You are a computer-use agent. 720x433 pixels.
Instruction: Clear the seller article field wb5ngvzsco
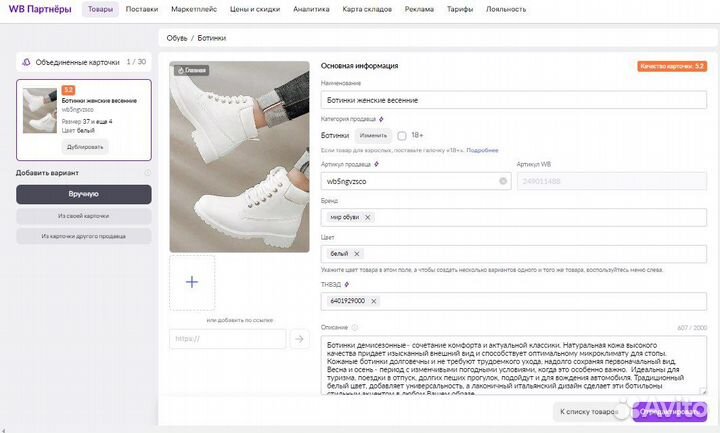tap(503, 181)
